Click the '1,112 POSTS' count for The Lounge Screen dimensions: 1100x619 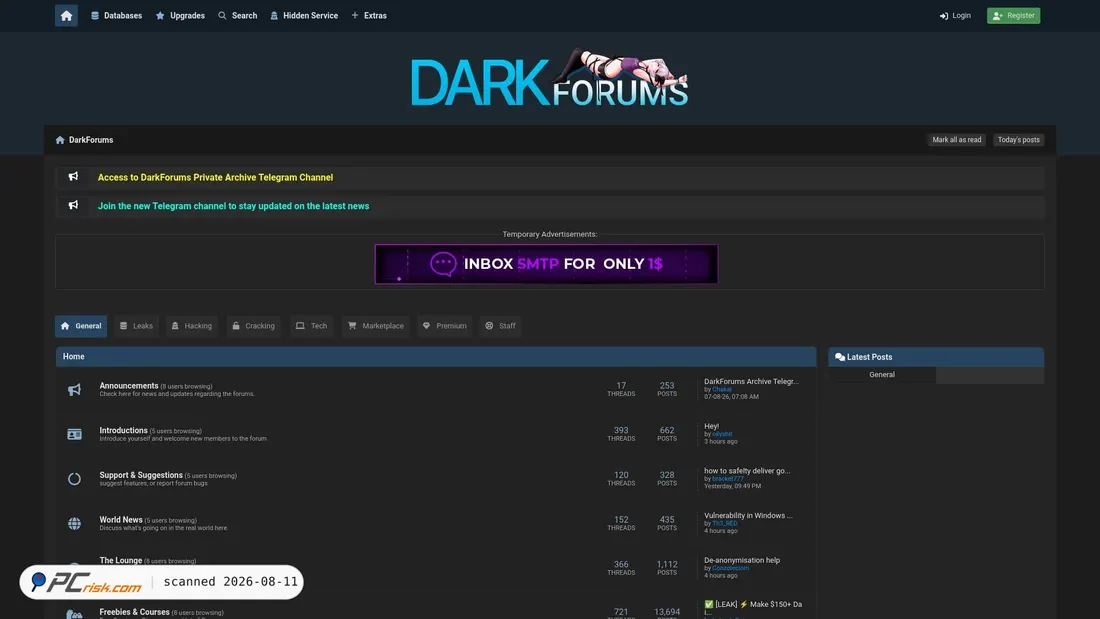(x=666, y=568)
